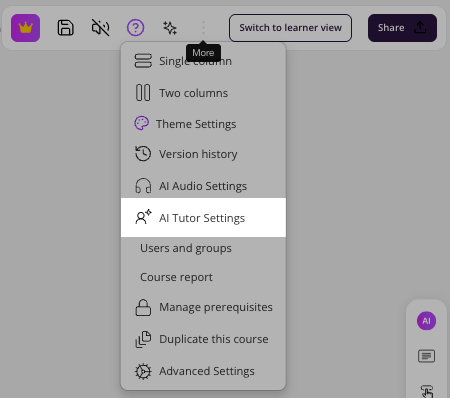450x398 pixels.
Task: Click the Share button
Action: click(402, 28)
